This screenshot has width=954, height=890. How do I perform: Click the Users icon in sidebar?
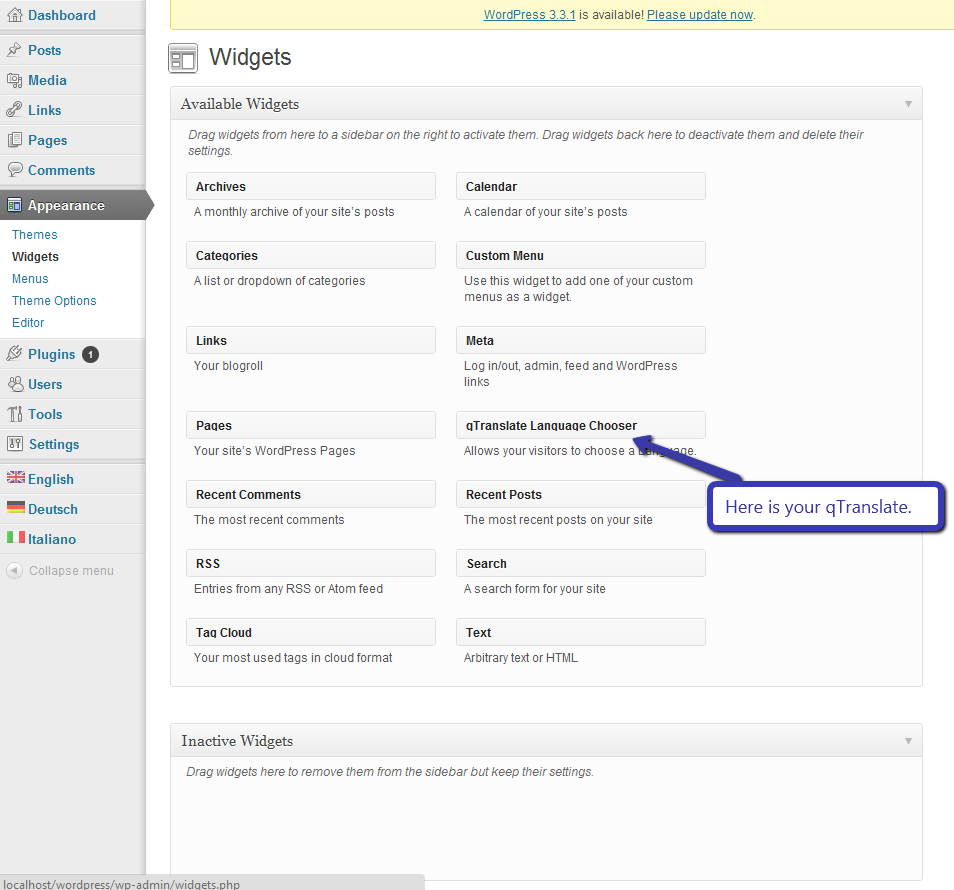[x=15, y=384]
